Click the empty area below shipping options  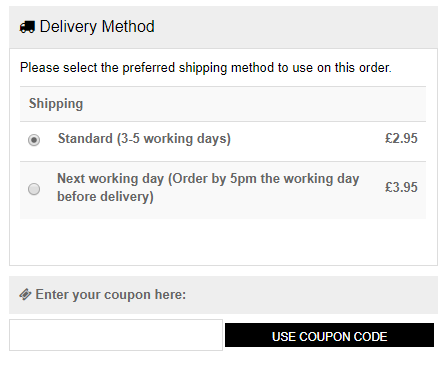pyautogui.click(x=223, y=242)
